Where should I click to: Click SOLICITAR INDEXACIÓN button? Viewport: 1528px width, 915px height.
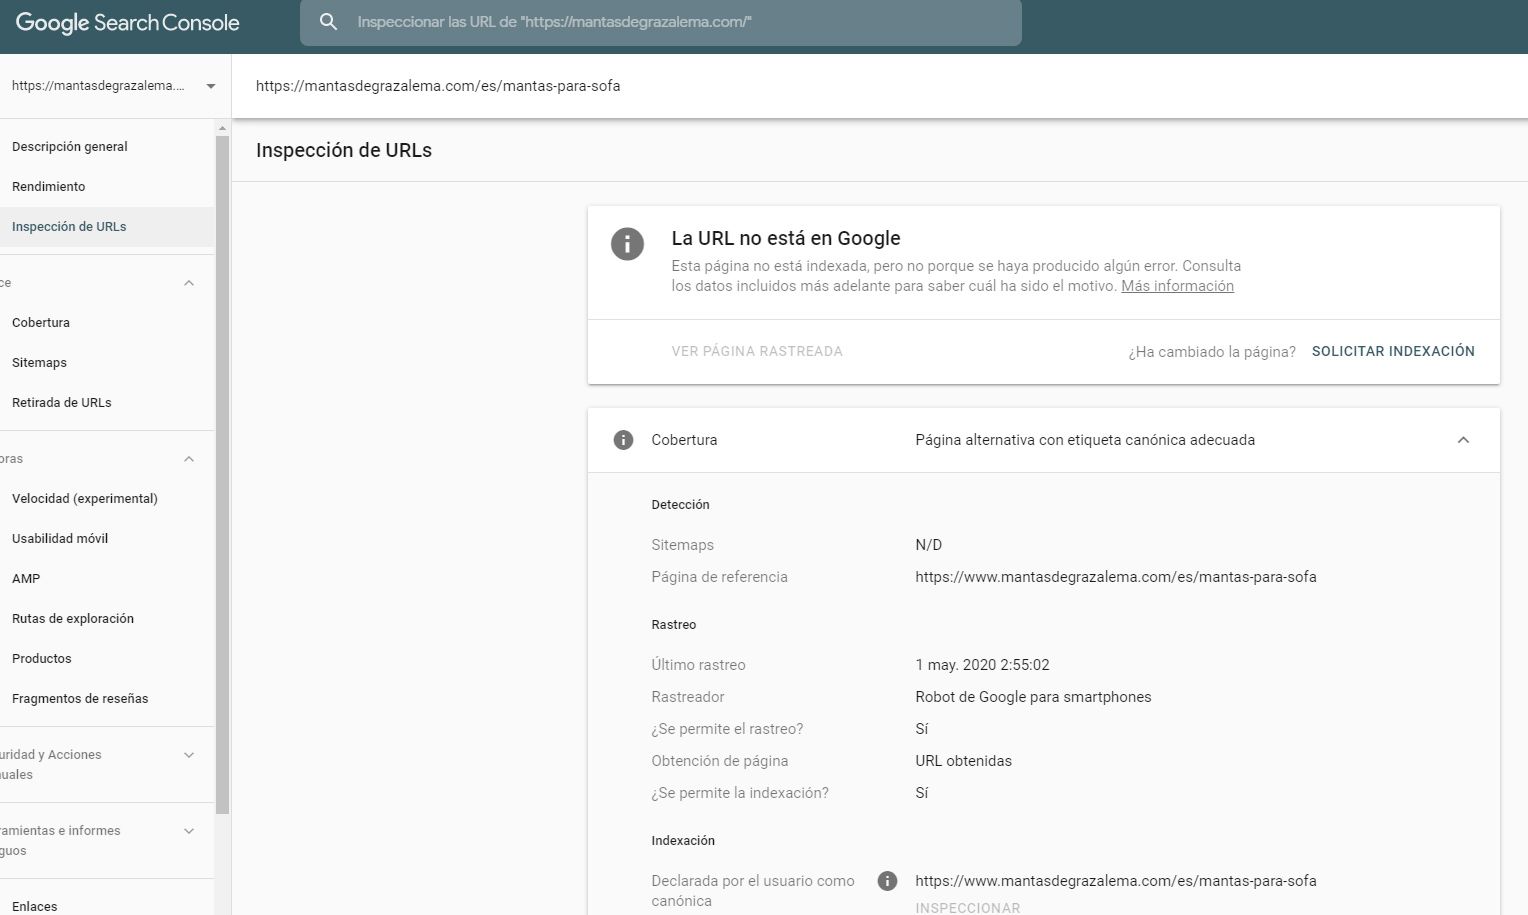pyautogui.click(x=1393, y=351)
